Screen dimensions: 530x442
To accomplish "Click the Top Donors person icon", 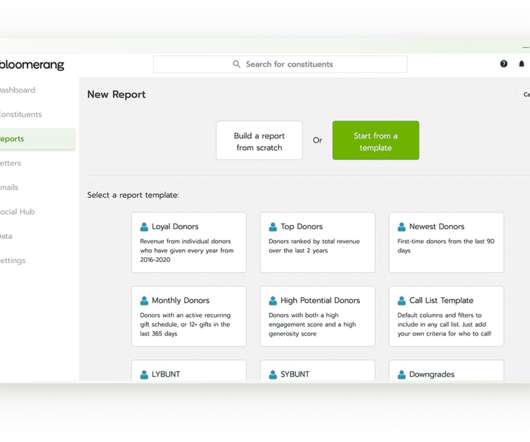I will pyautogui.click(x=273, y=227).
